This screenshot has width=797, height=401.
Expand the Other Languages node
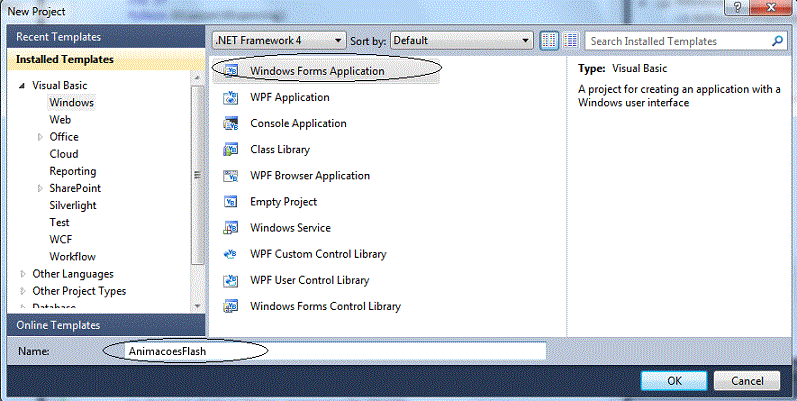click(22, 274)
